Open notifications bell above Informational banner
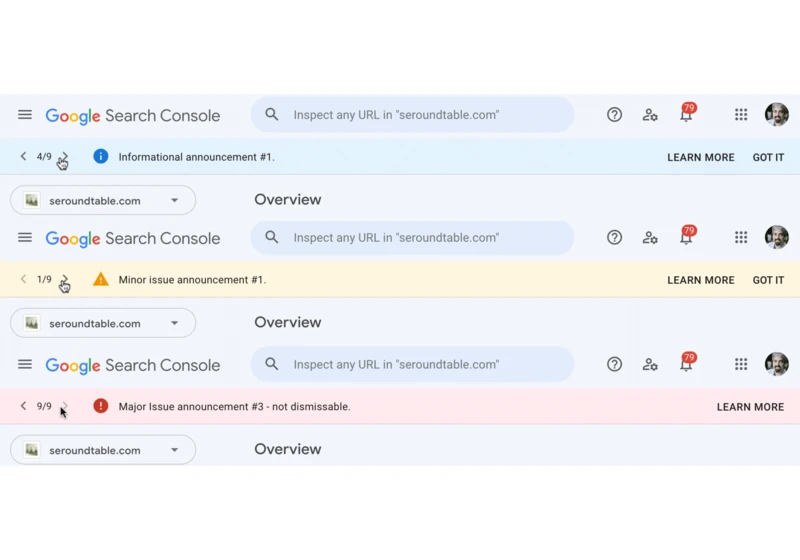 point(687,113)
